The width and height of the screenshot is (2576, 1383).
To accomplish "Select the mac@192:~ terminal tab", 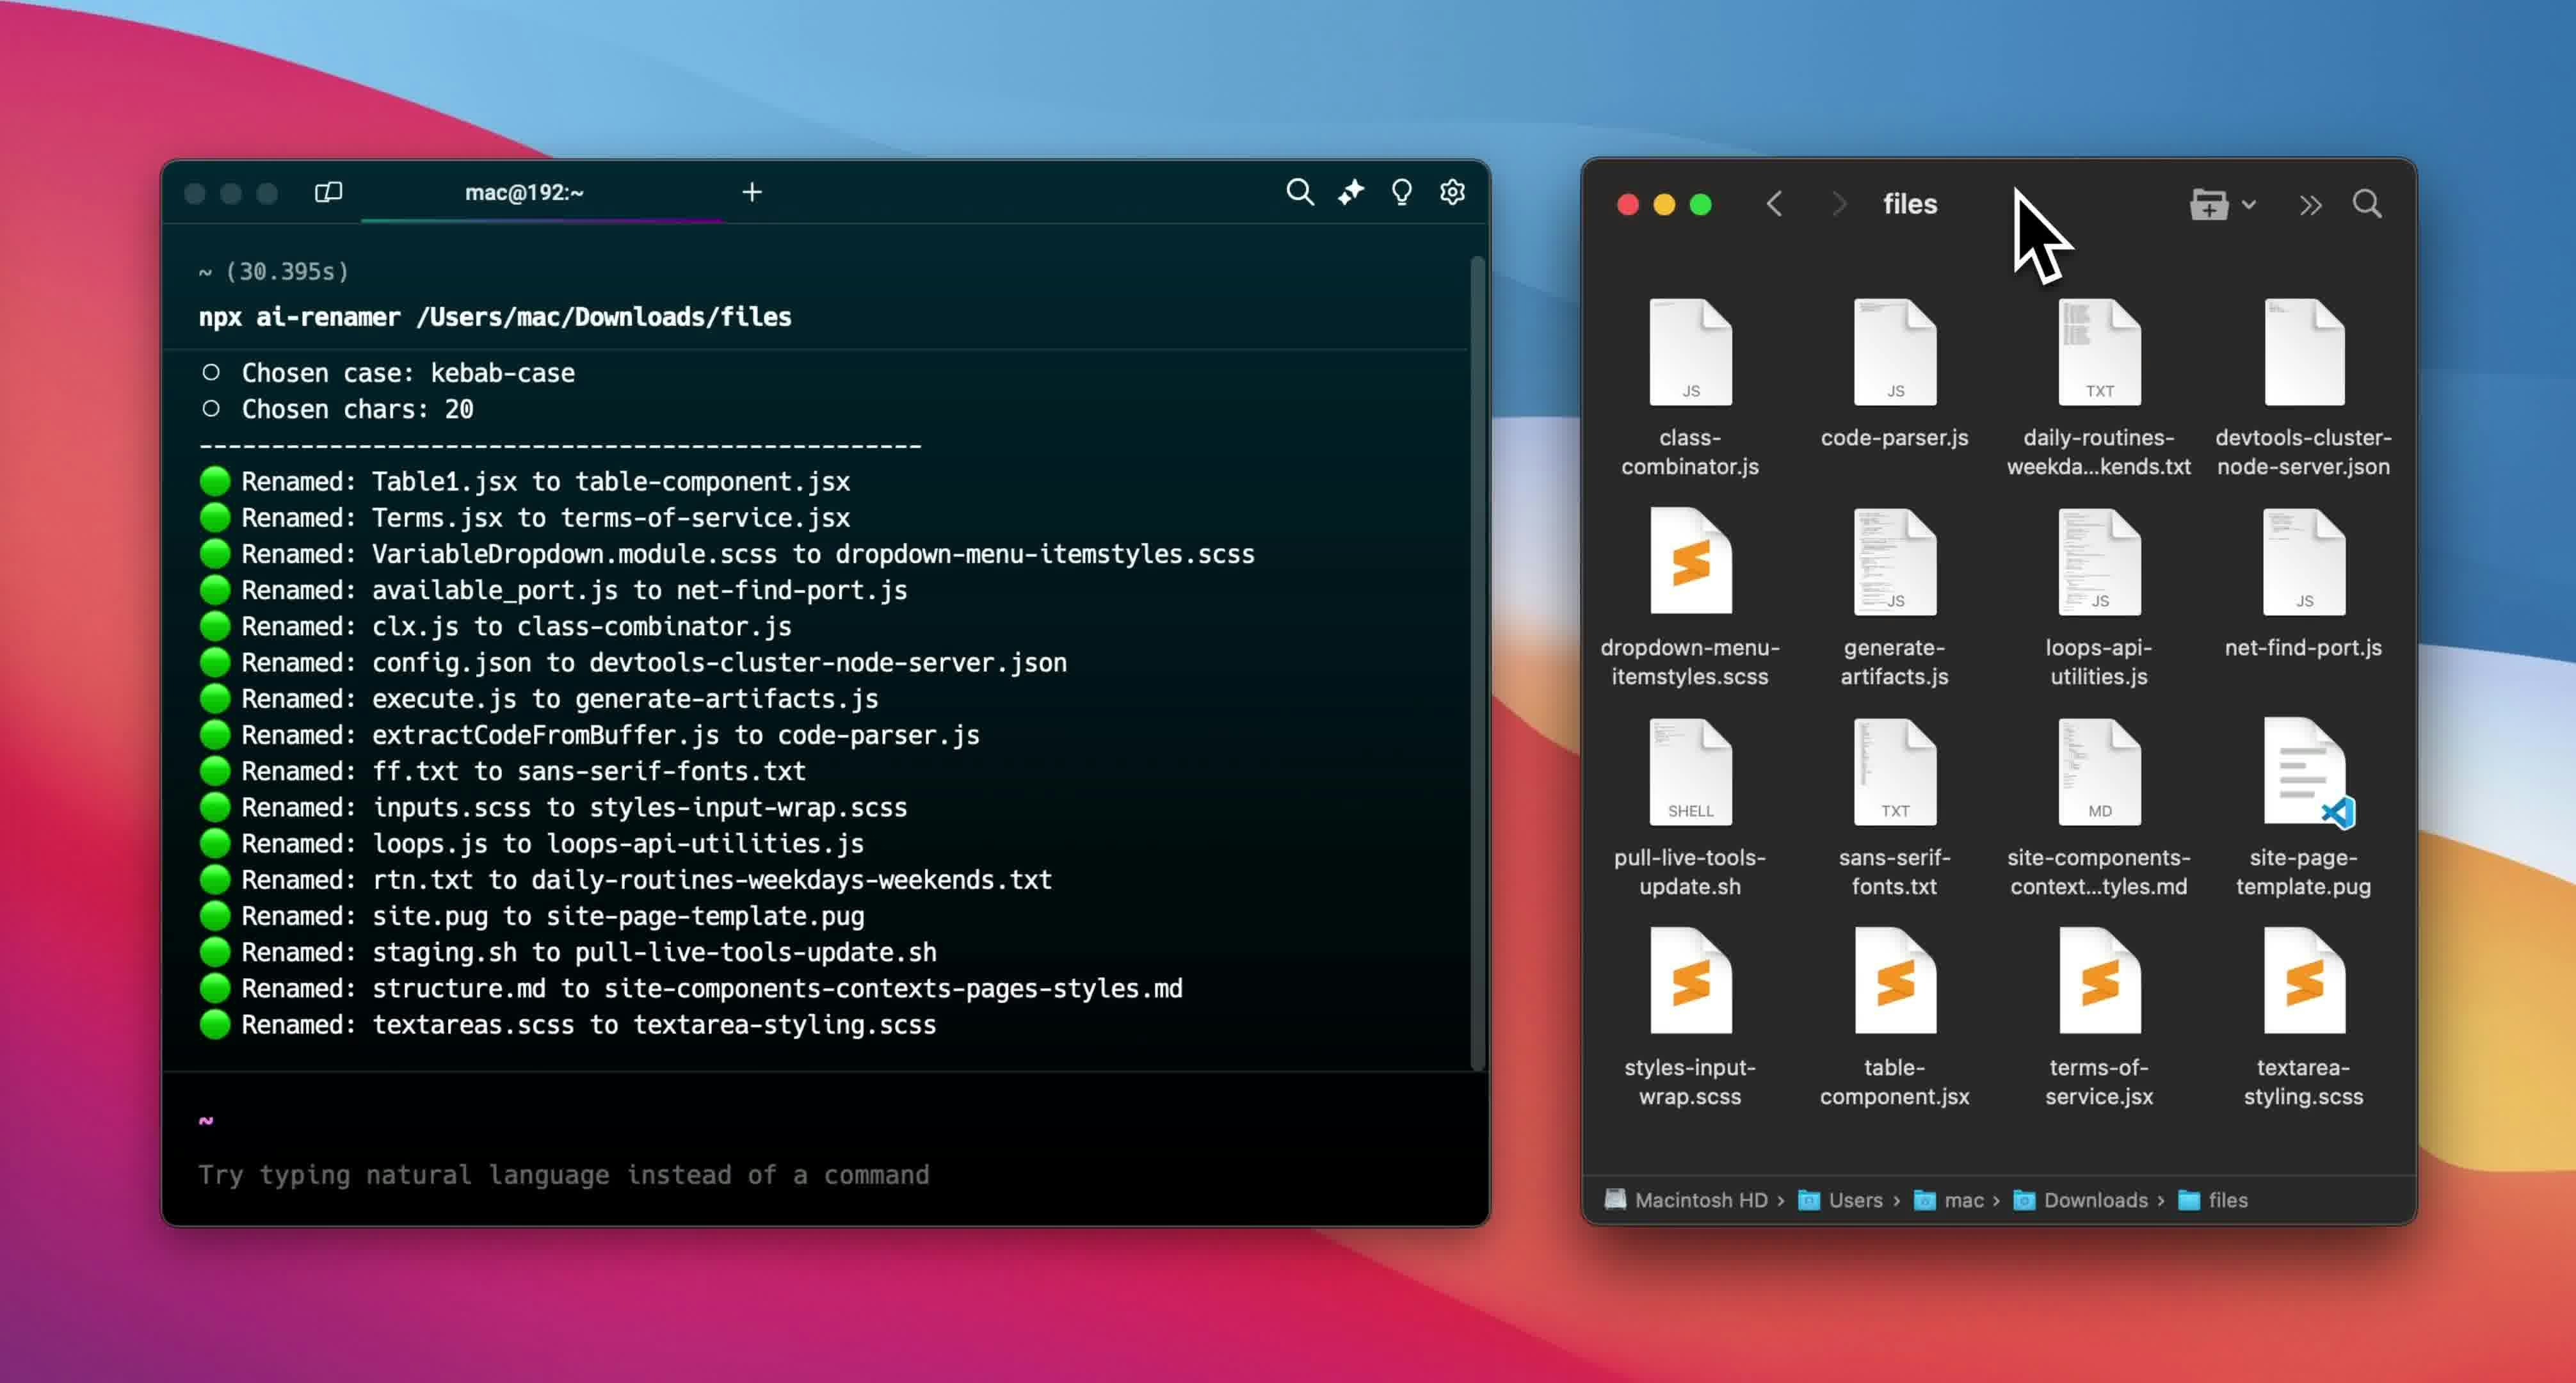I will pos(524,192).
